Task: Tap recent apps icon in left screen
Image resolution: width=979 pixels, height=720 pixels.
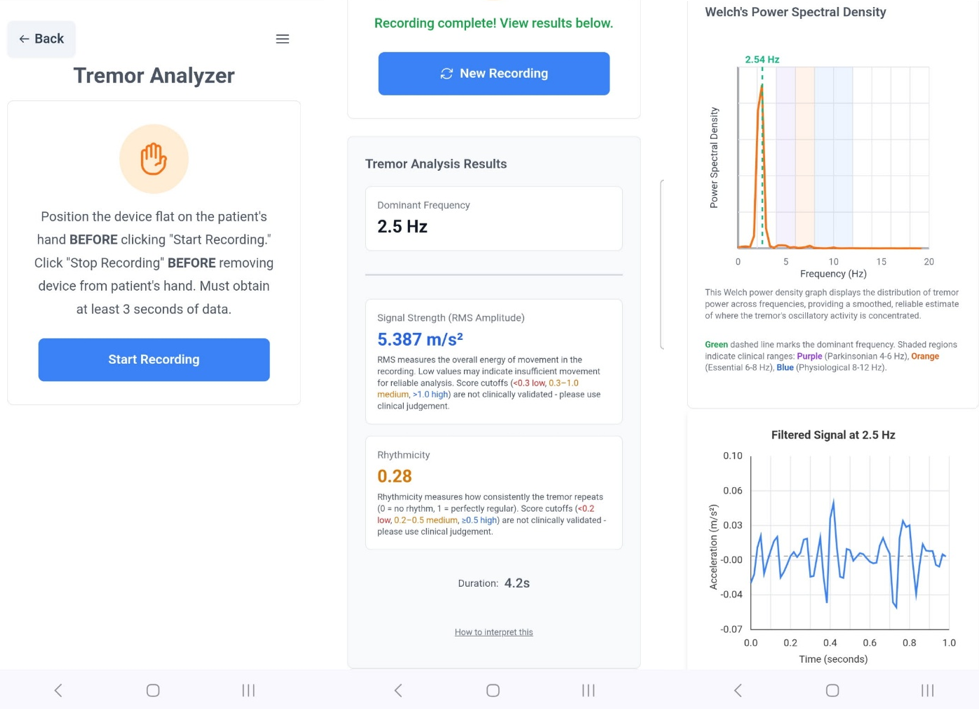Action: [x=248, y=690]
